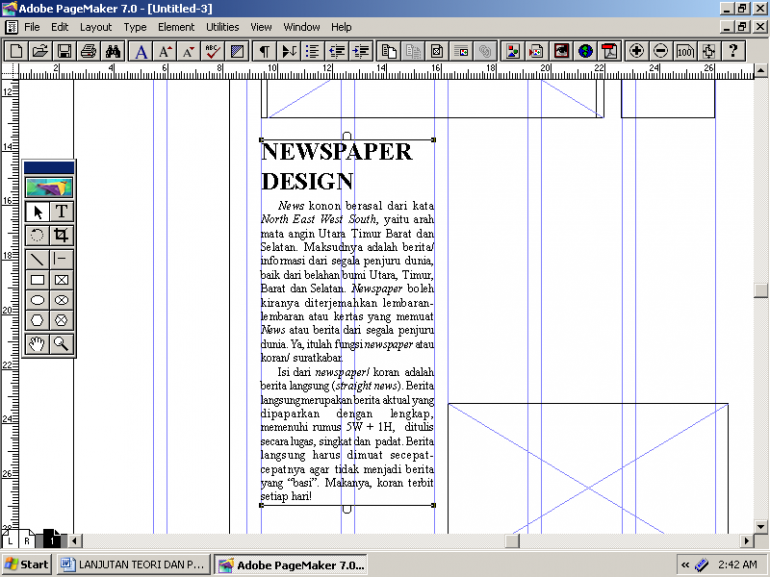Image resolution: width=770 pixels, height=577 pixels.
Task: Export to PDF with the Acrobat icon
Action: 609,51
